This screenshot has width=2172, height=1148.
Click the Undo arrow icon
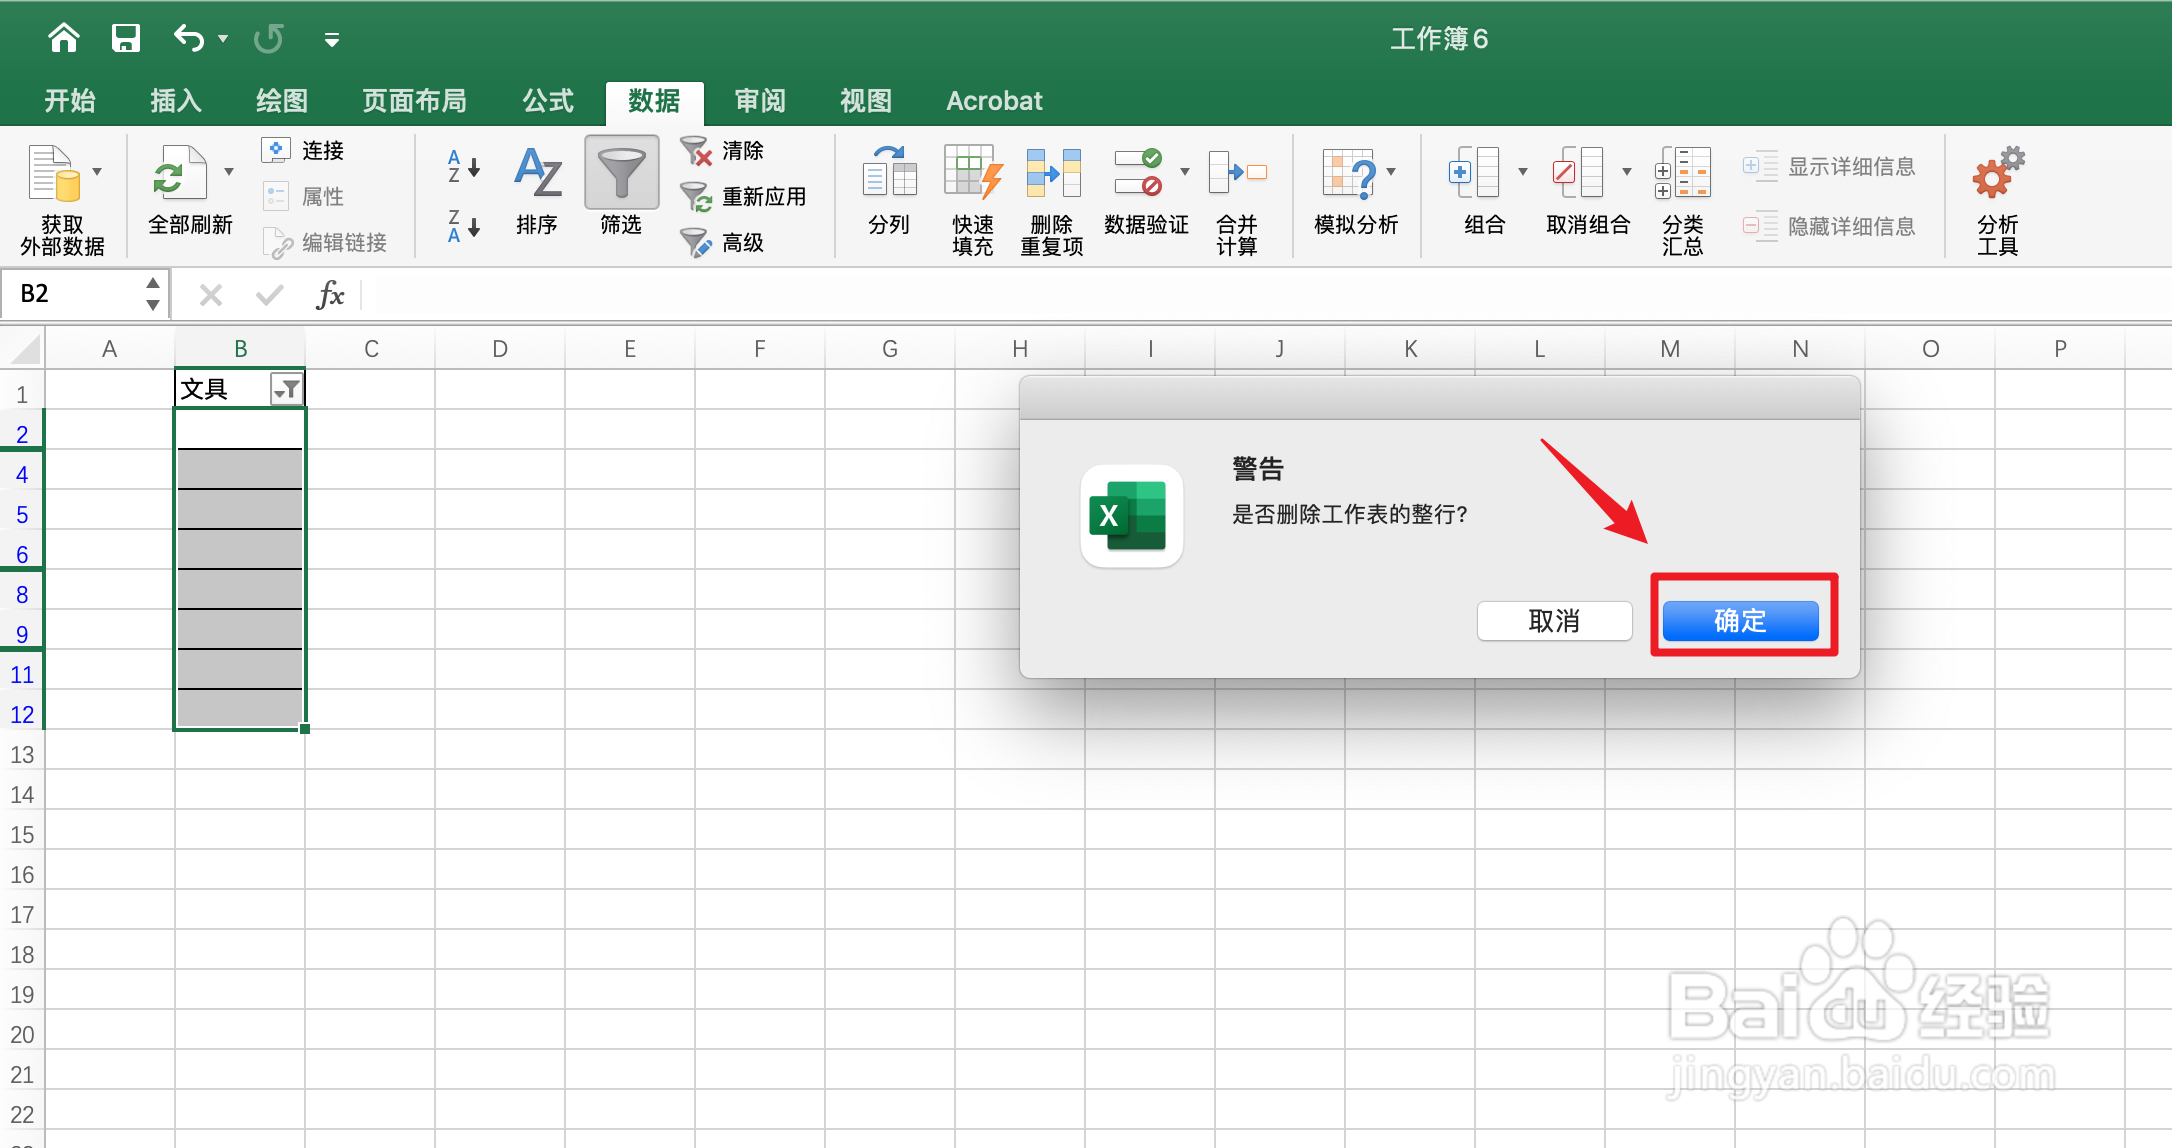tap(188, 39)
